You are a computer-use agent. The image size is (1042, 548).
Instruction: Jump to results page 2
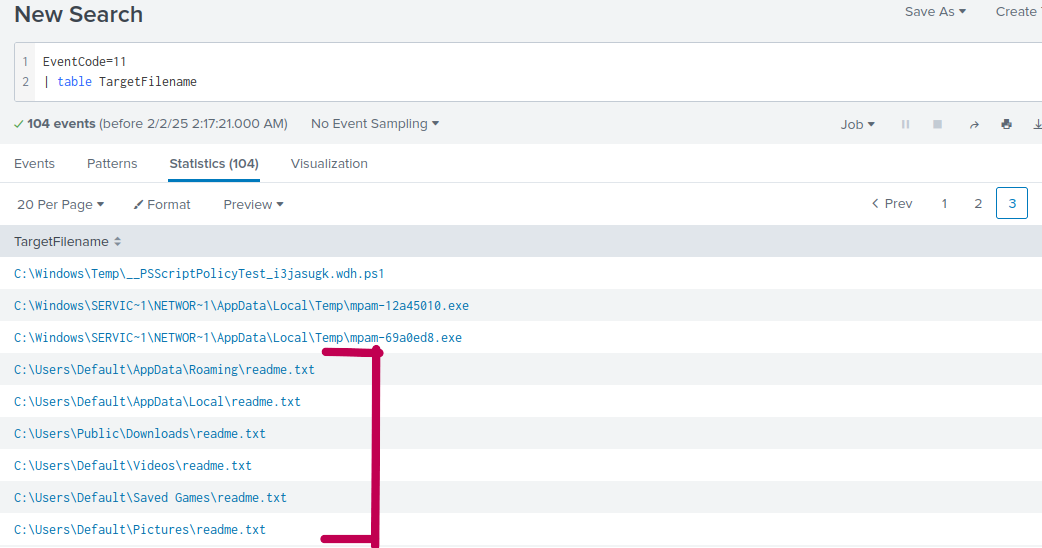(x=978, y=204)
